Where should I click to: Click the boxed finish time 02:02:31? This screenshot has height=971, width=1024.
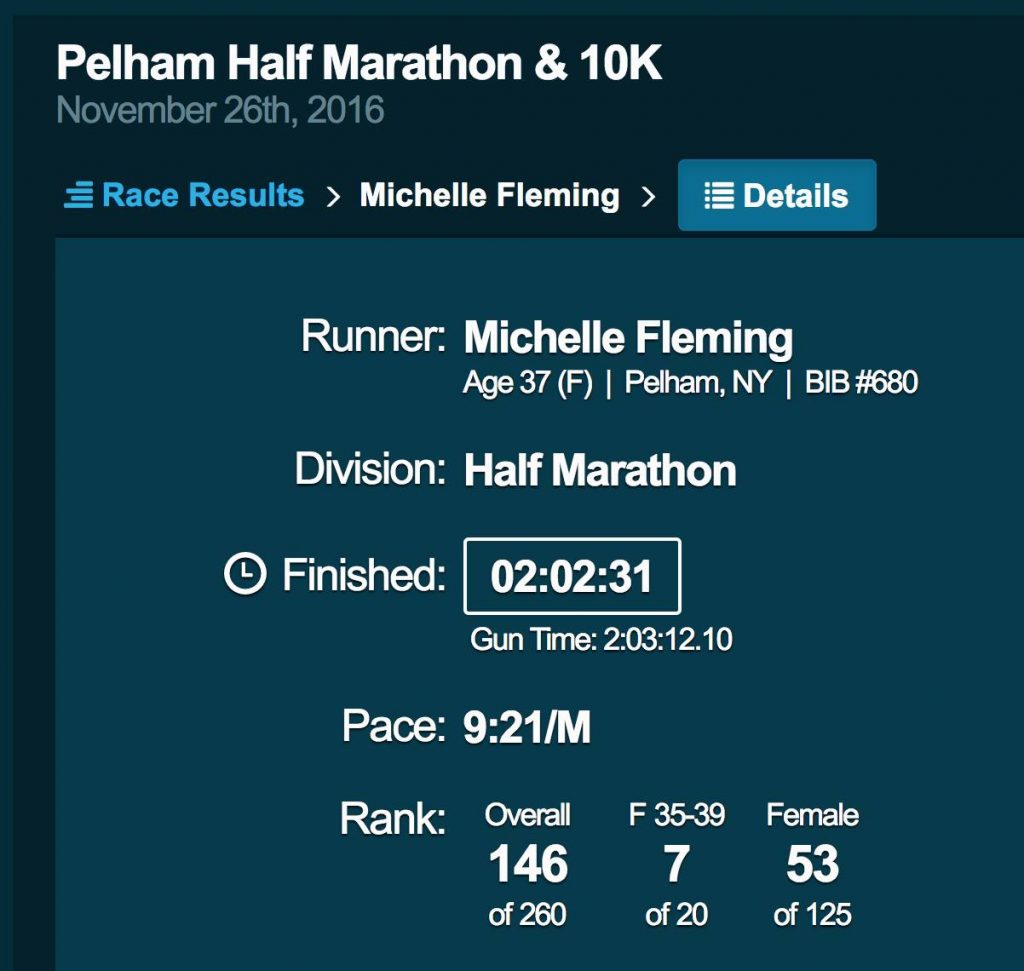572,576
